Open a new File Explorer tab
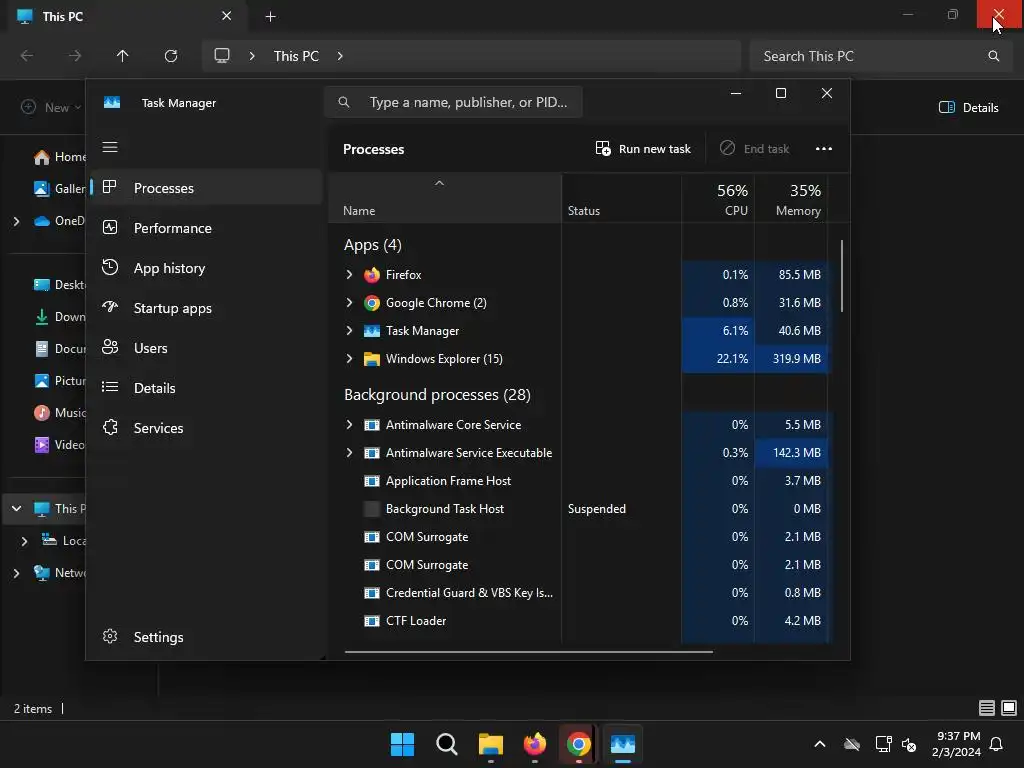The height and width of the screenshot is (768, 1024). (270, 17)
